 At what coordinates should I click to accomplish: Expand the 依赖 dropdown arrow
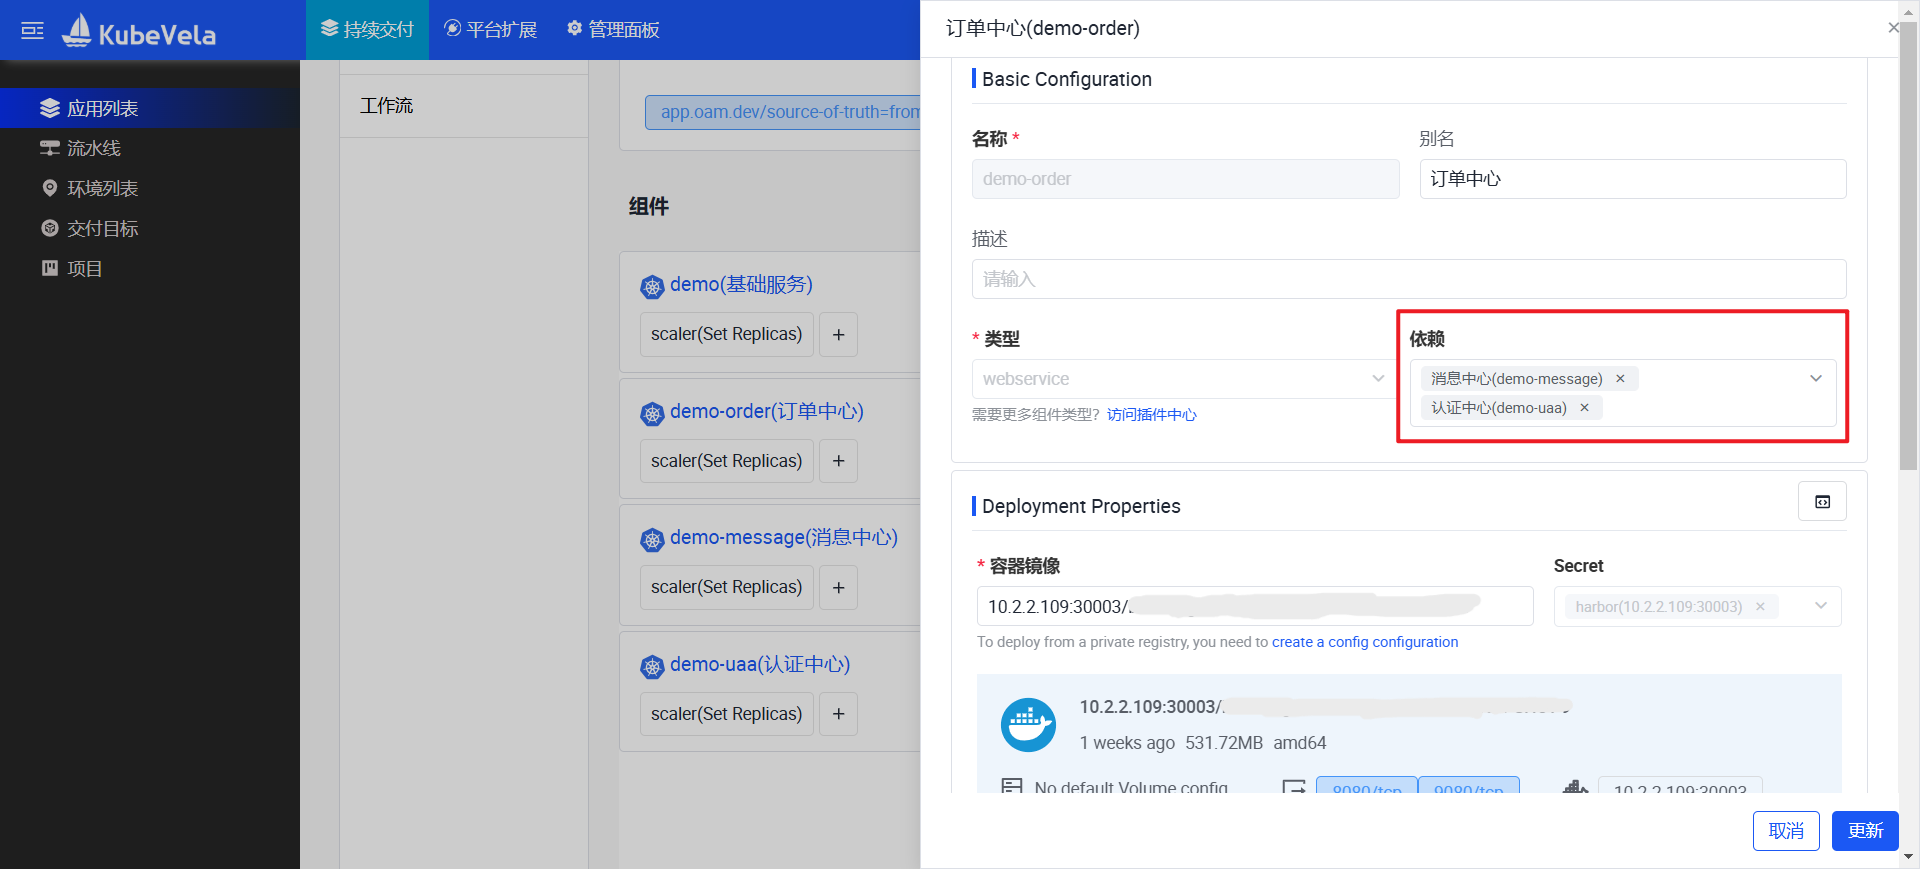pos(1816,378)
